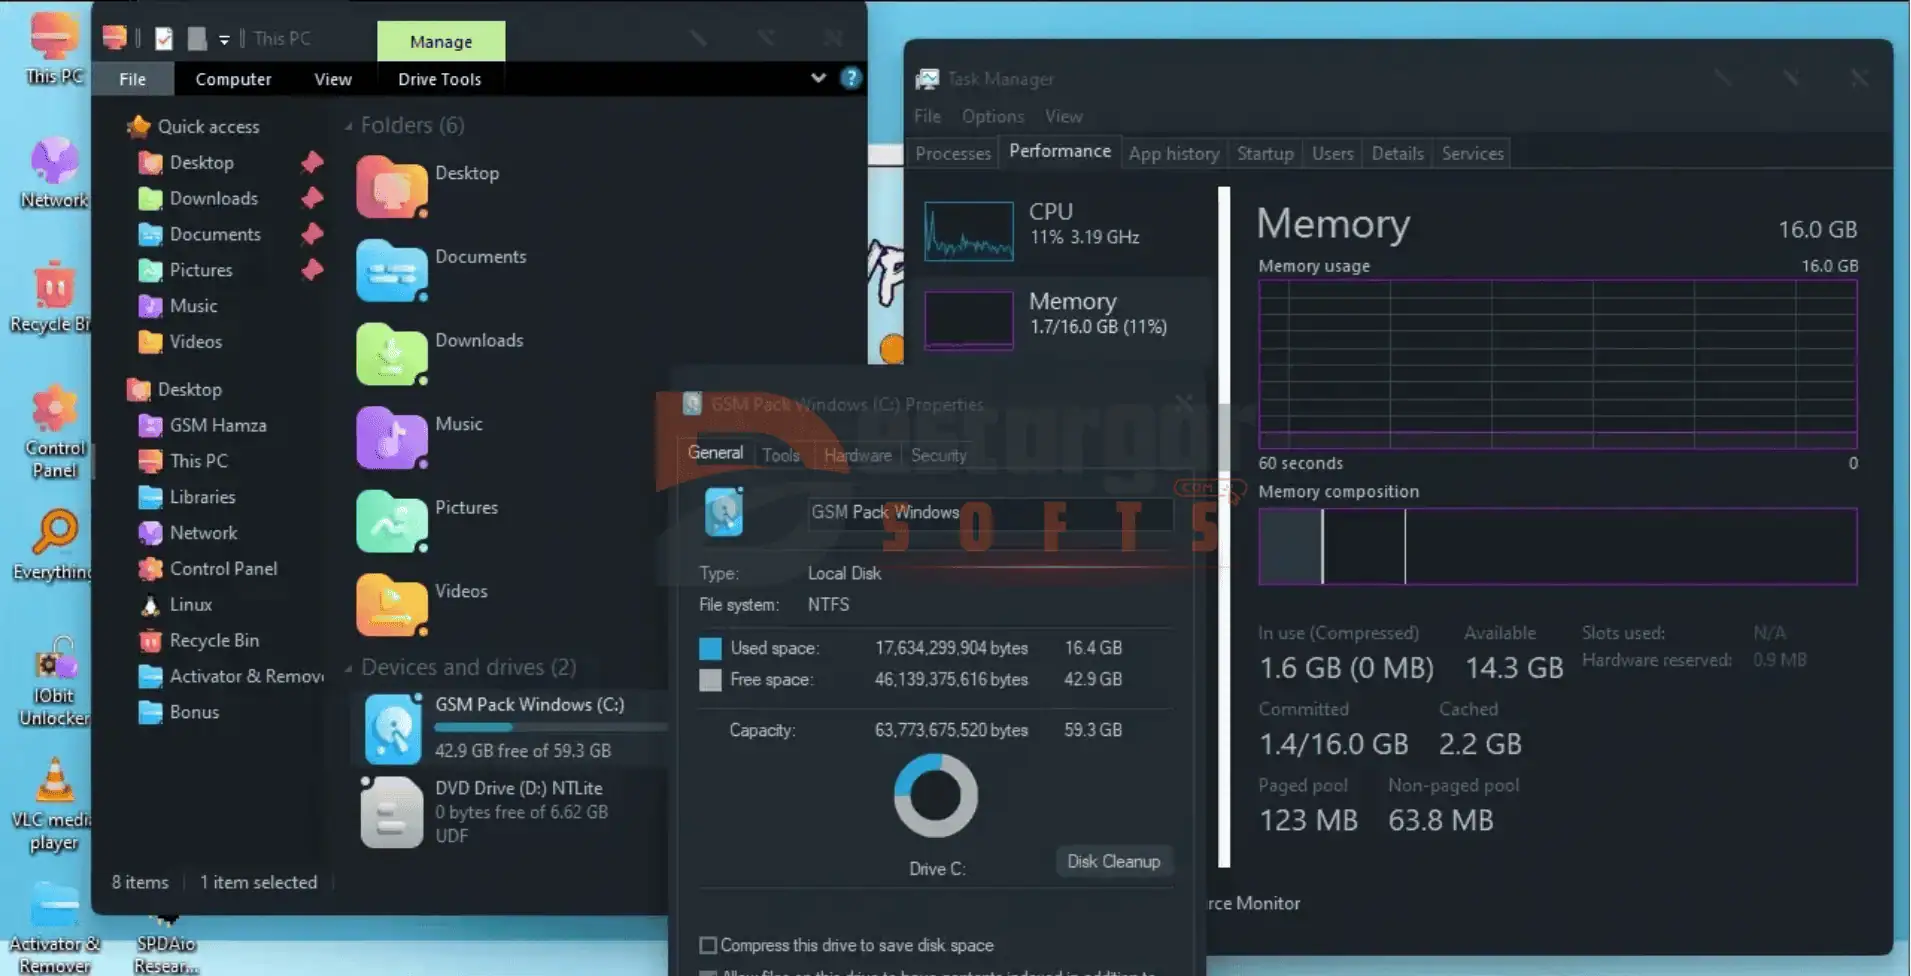This screenshot has height=976, width=1911.
Task: Click the Explorer help question mark icon
Action: click(x=851, y=78)
